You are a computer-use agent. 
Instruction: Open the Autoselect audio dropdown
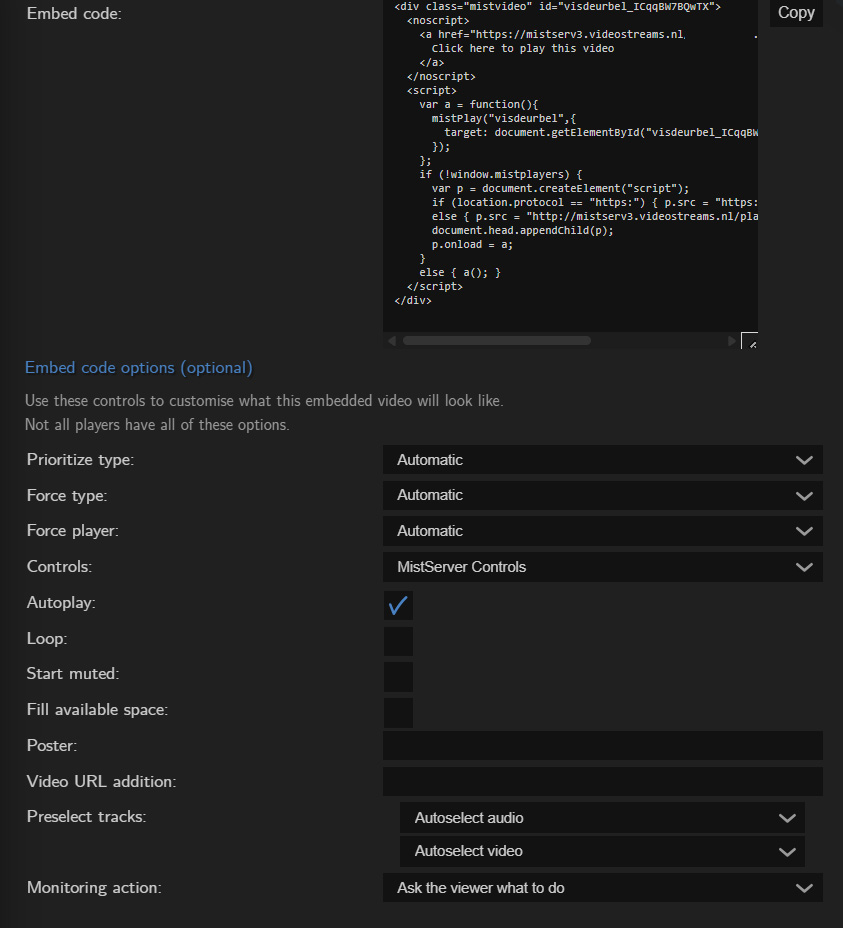click(x=600, y=817)
